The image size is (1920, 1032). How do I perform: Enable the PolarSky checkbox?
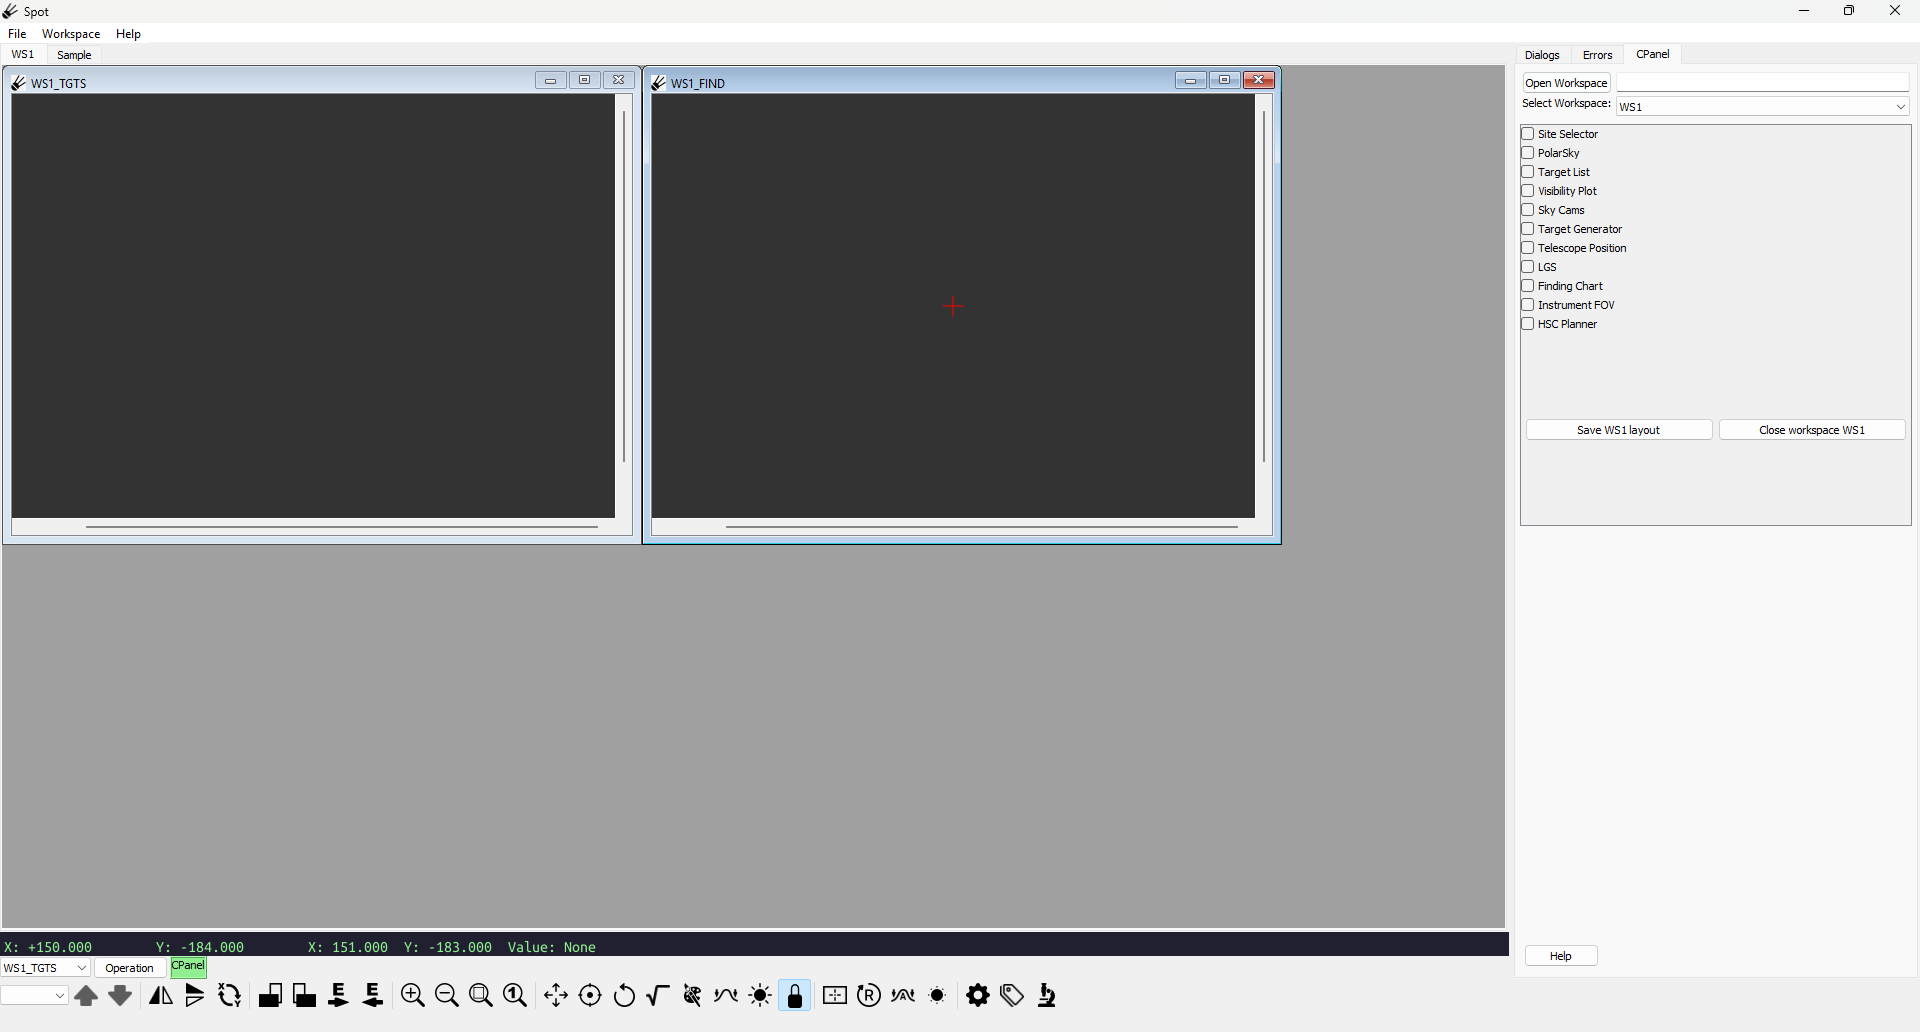click(x=1528, y=153)
